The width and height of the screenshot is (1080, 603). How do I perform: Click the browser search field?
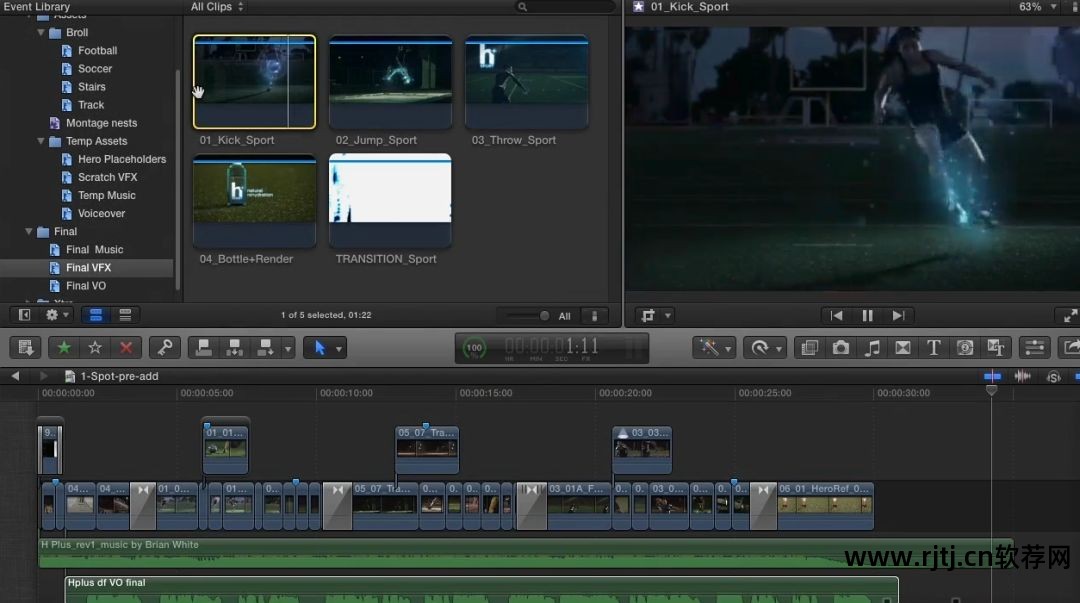coord(565,7)
